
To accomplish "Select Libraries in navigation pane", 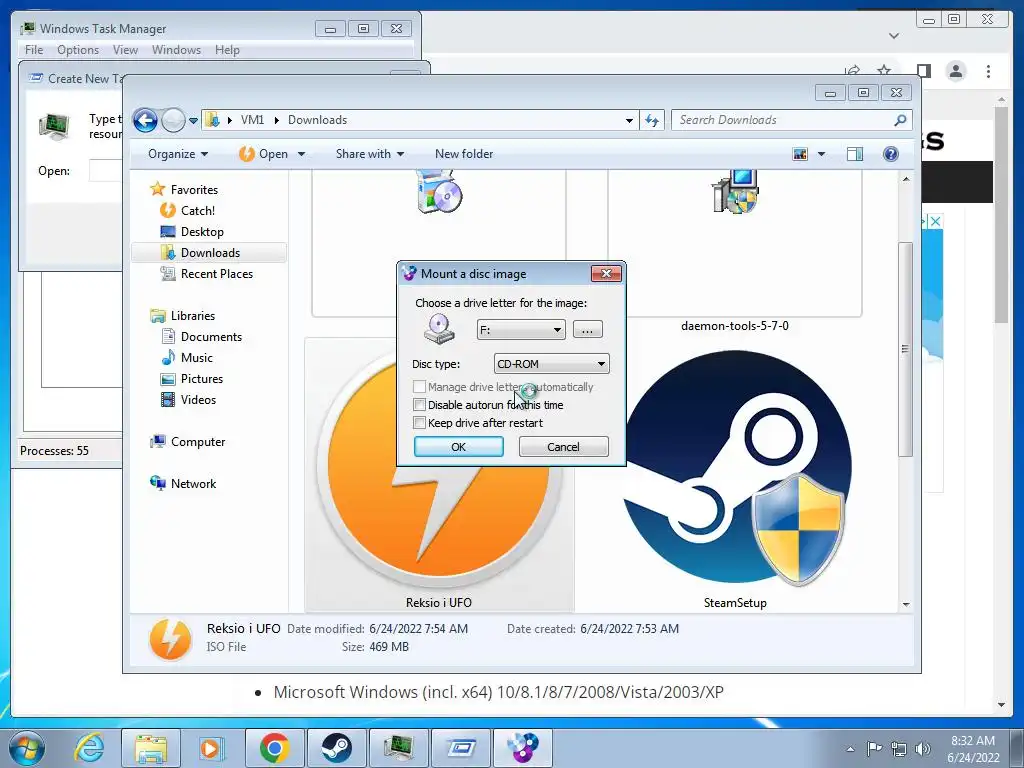I will [192, 316].
